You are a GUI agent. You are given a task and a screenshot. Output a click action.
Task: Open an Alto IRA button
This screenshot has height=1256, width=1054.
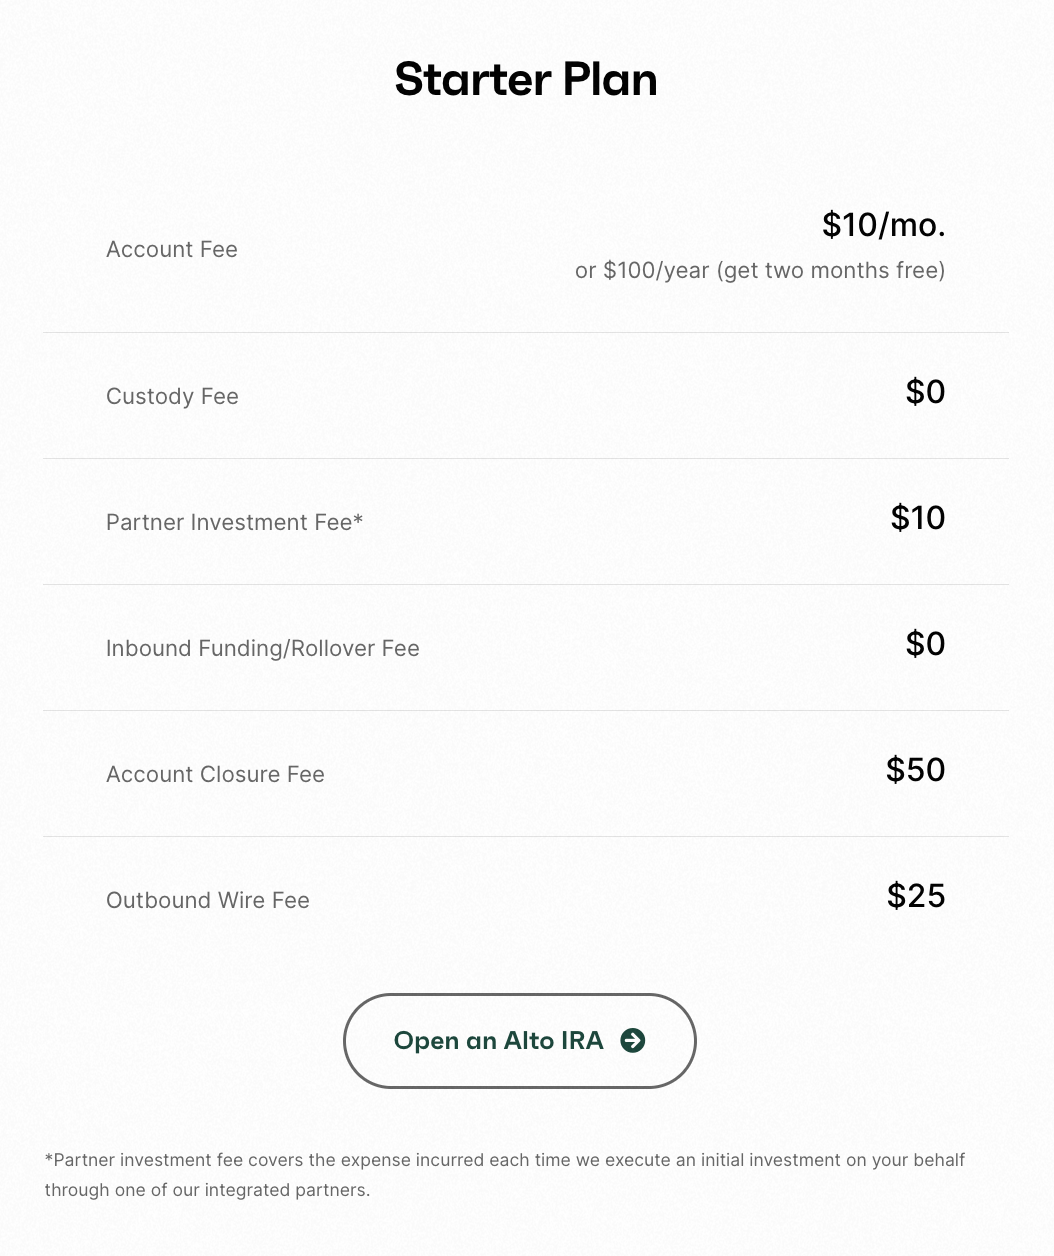click(x=520, y=1041)
